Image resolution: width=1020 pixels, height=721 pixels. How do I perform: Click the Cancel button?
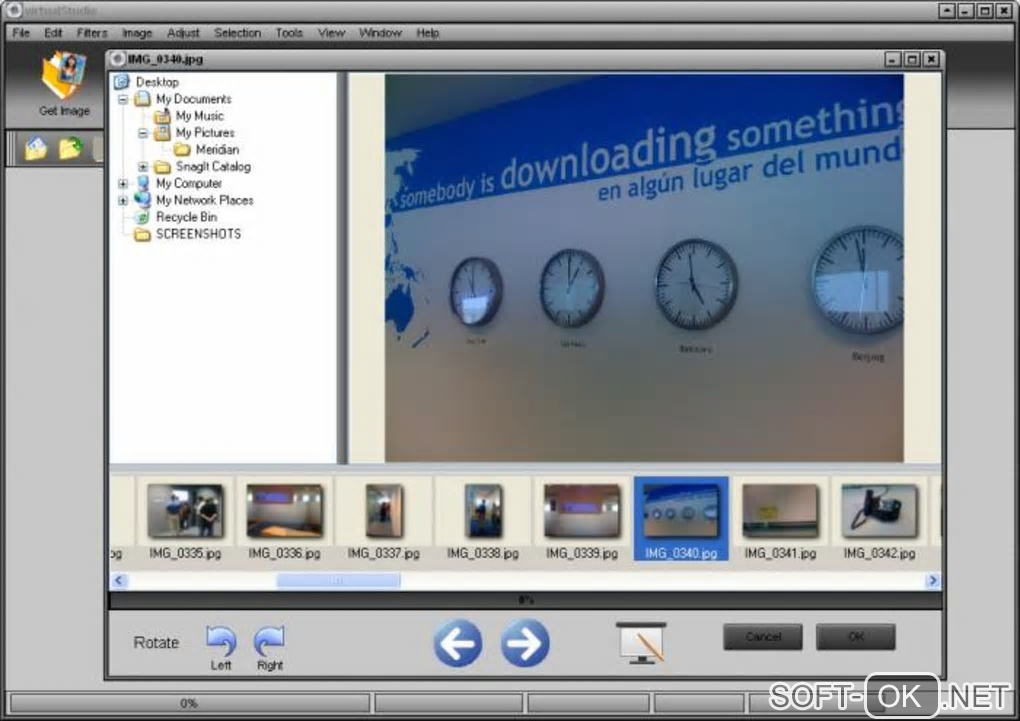click(x=763, y=636)
